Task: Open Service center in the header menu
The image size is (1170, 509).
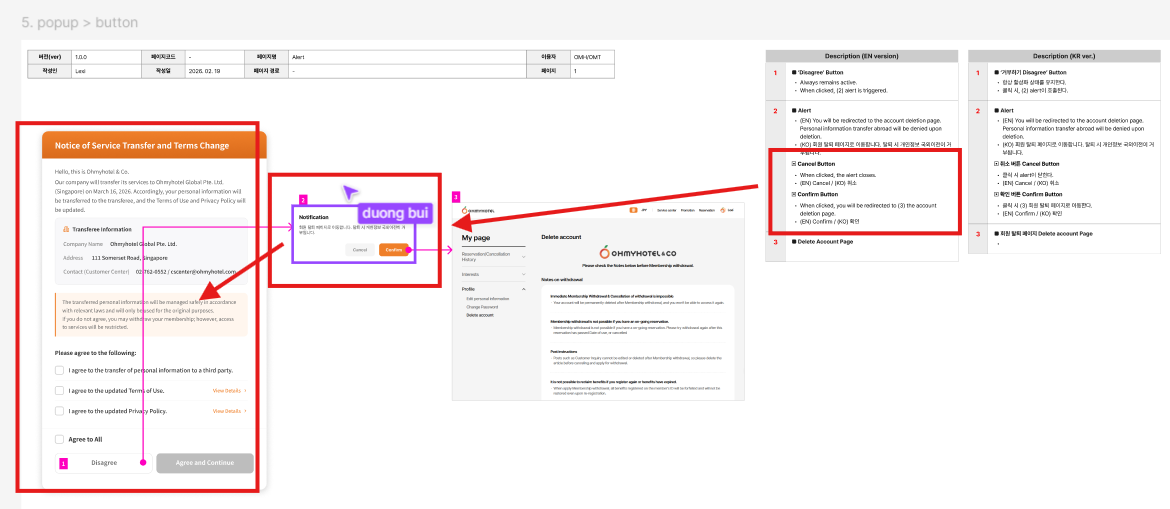Action: coord(666,210)
